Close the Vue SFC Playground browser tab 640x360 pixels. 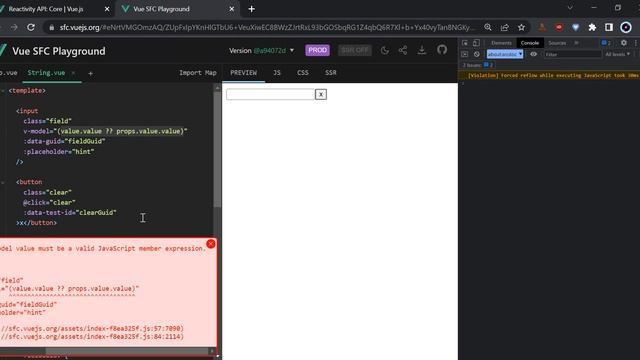point(231,9)
